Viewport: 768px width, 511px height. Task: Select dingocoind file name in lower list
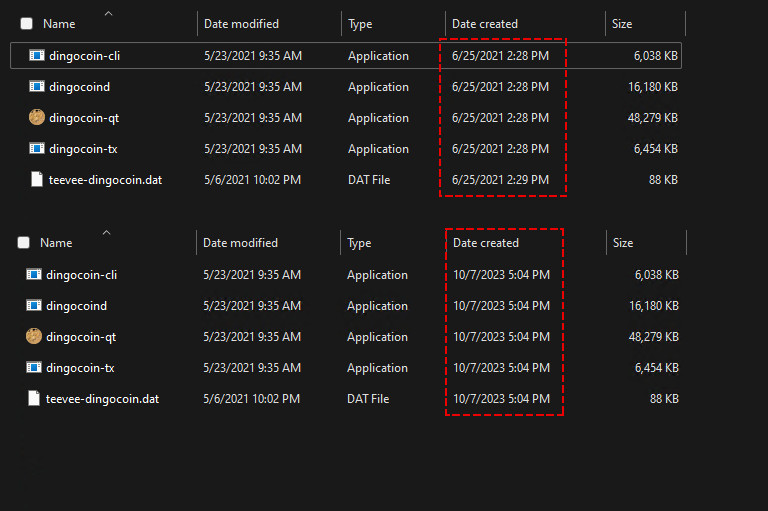coord(76,306)
